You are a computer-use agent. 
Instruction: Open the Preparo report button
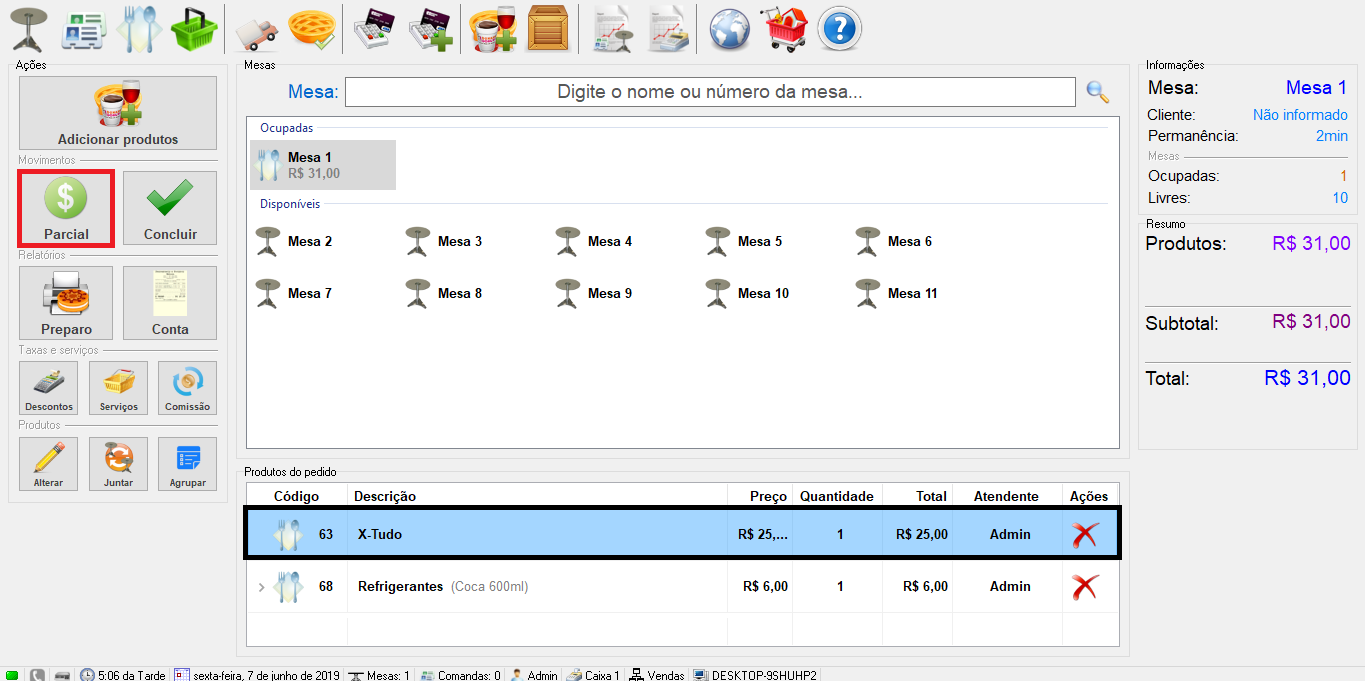pos(66,303)
